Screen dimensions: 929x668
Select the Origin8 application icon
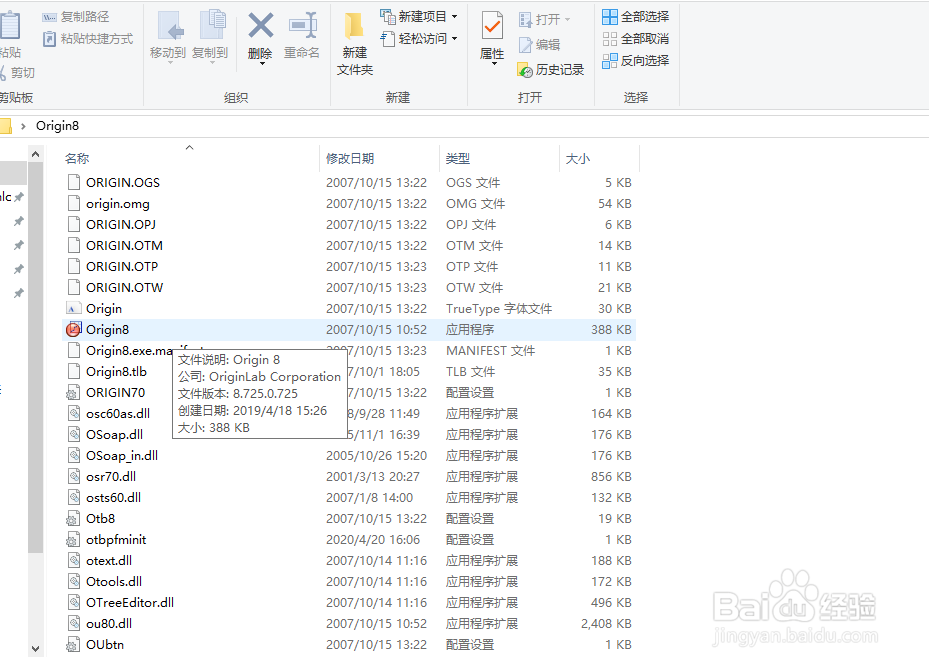pos(73,330)
